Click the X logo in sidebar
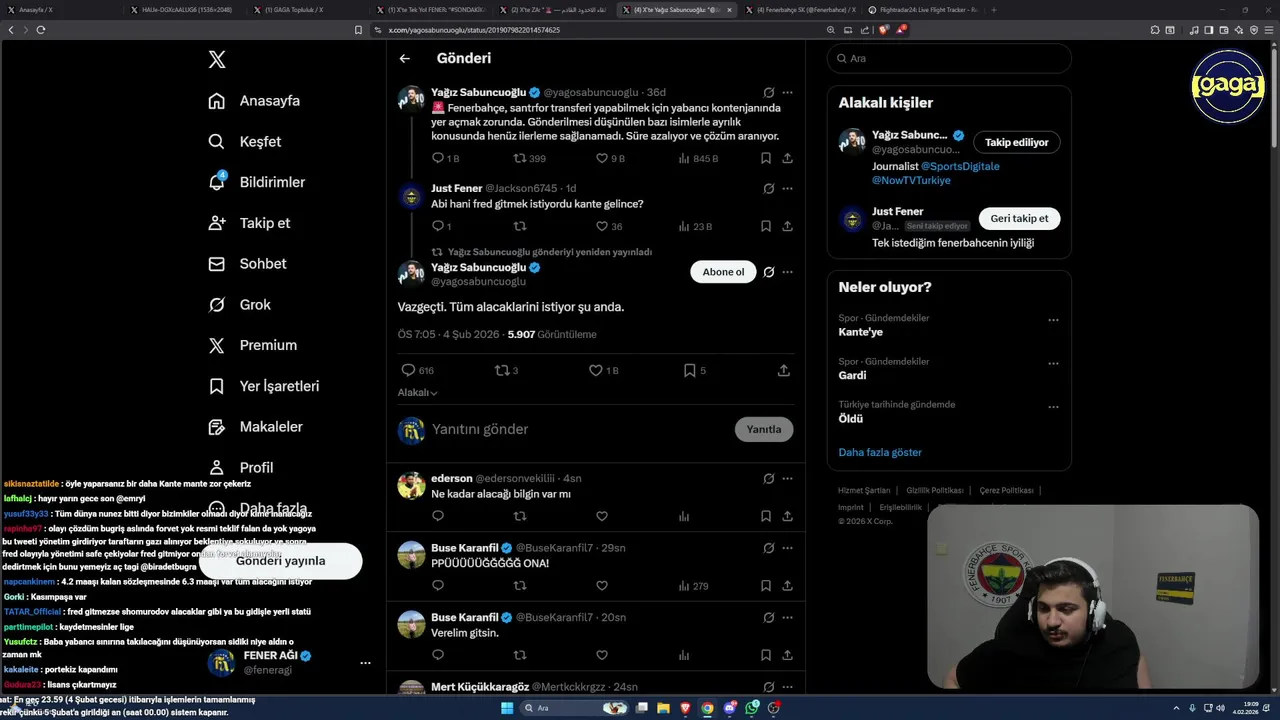This screenshot has width=1280, height=720. [x=217, y=60]
